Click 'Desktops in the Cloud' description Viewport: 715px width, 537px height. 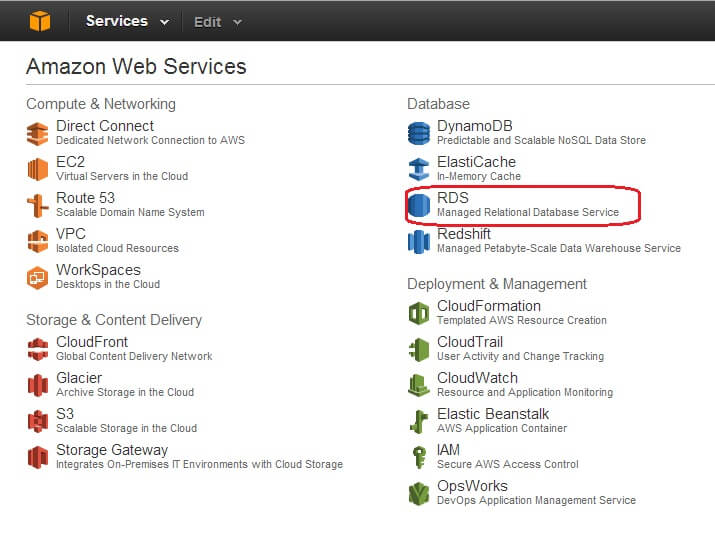pyautogui.click(x=108, y=284)
